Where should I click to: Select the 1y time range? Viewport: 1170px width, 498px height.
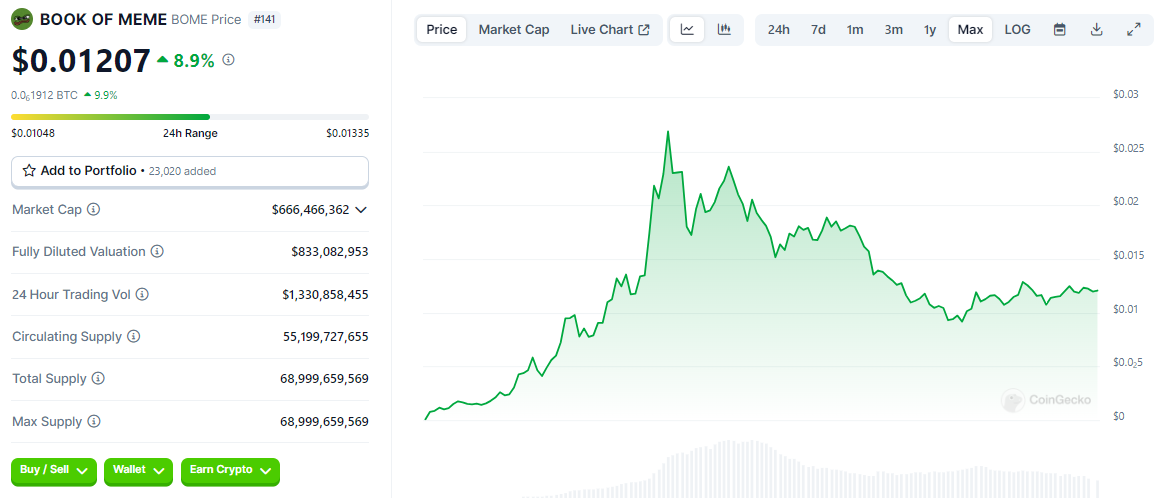click(930, 30)
